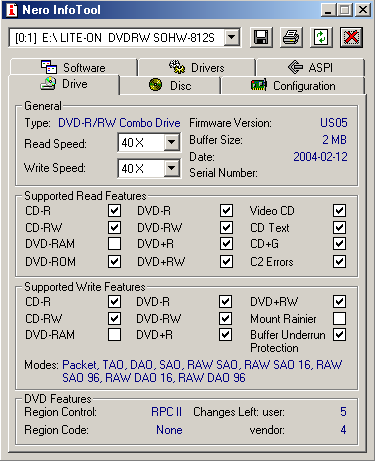Toggle the Buffer Underrun Protection checkbox

pyautogui.click(x=339, y=335)
